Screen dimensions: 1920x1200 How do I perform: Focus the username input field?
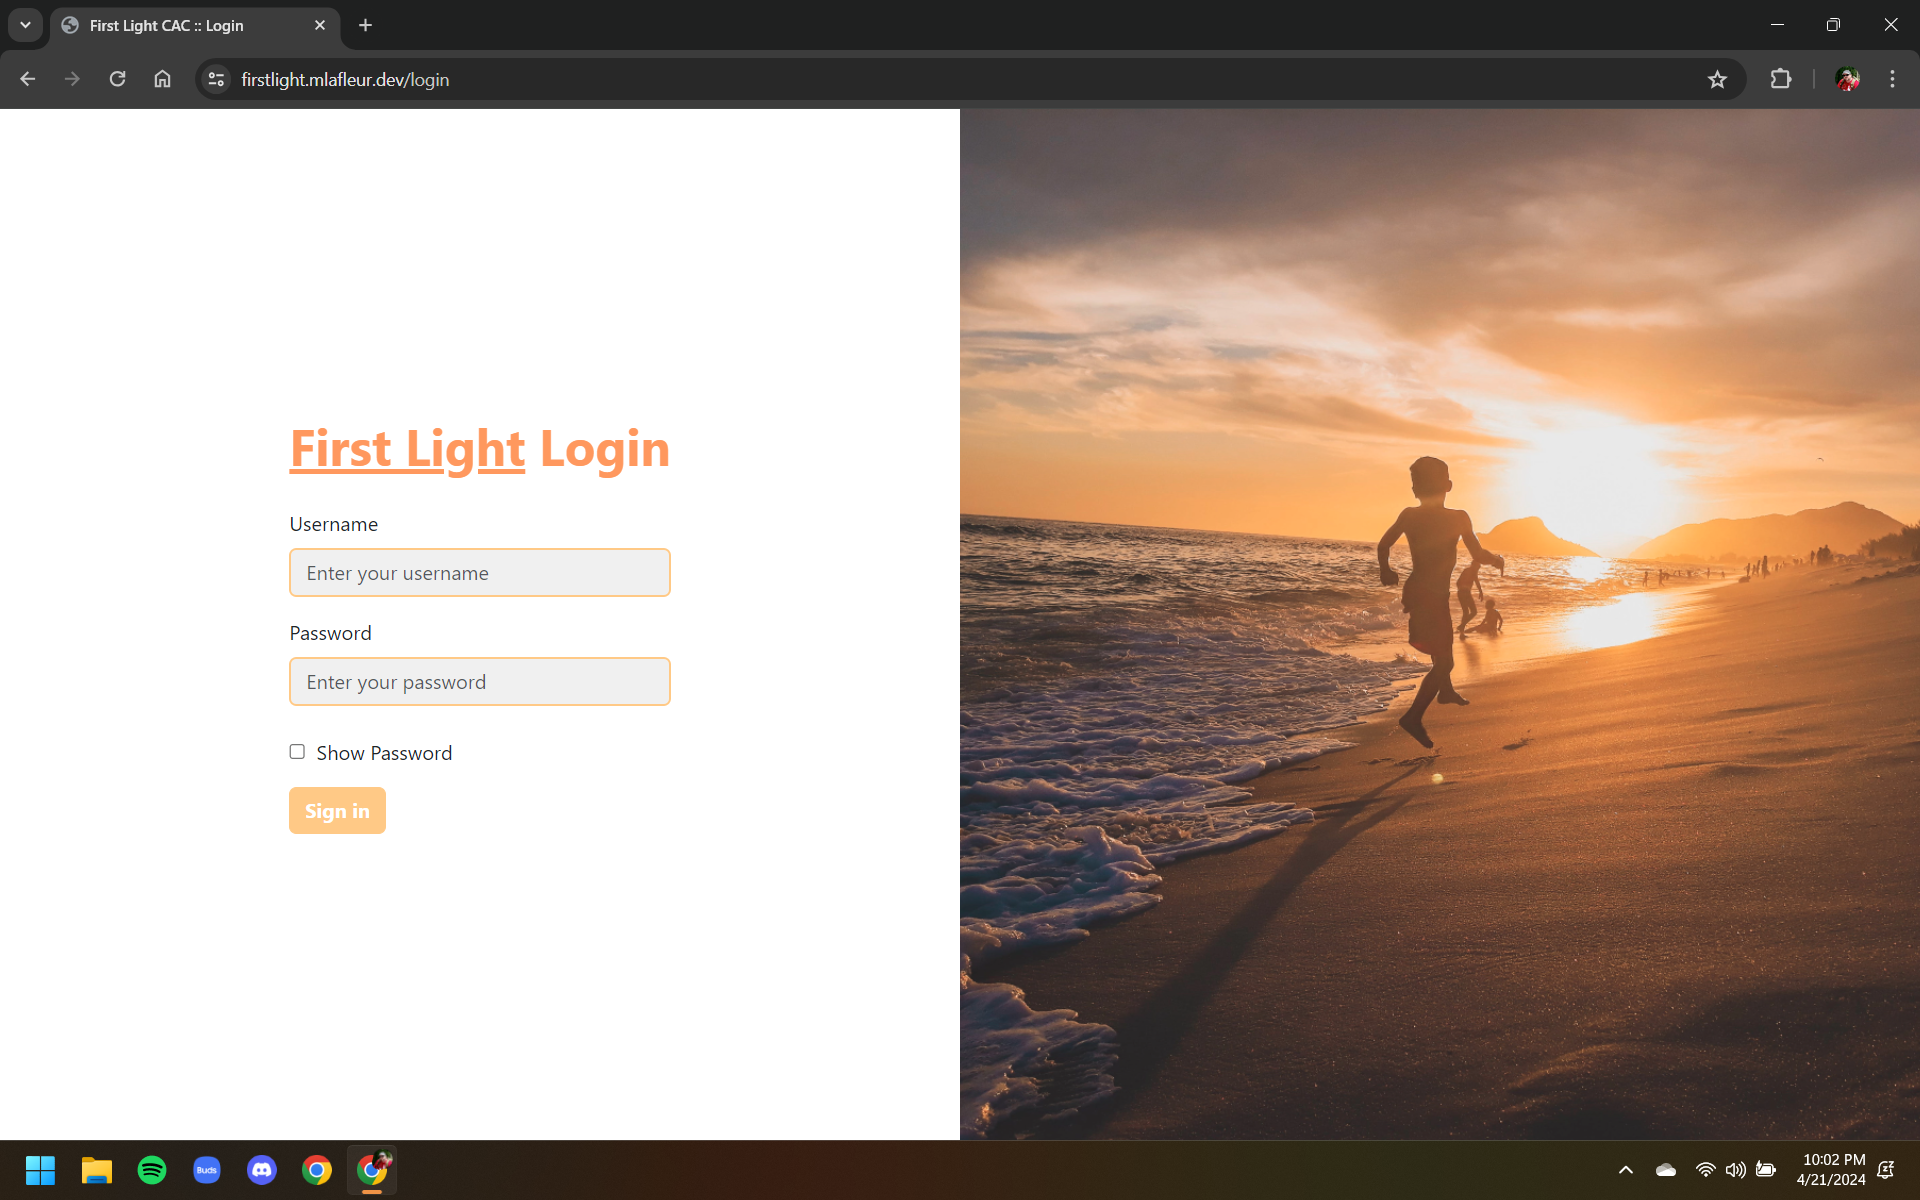[479, 573]
